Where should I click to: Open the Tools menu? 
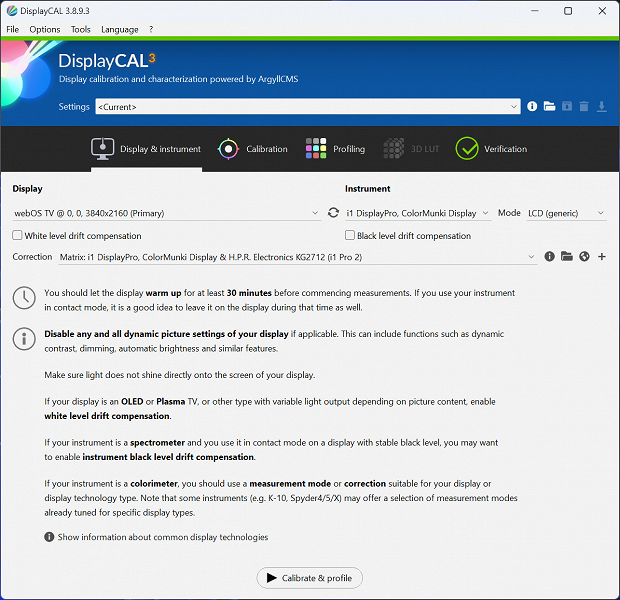click(81, 29)
